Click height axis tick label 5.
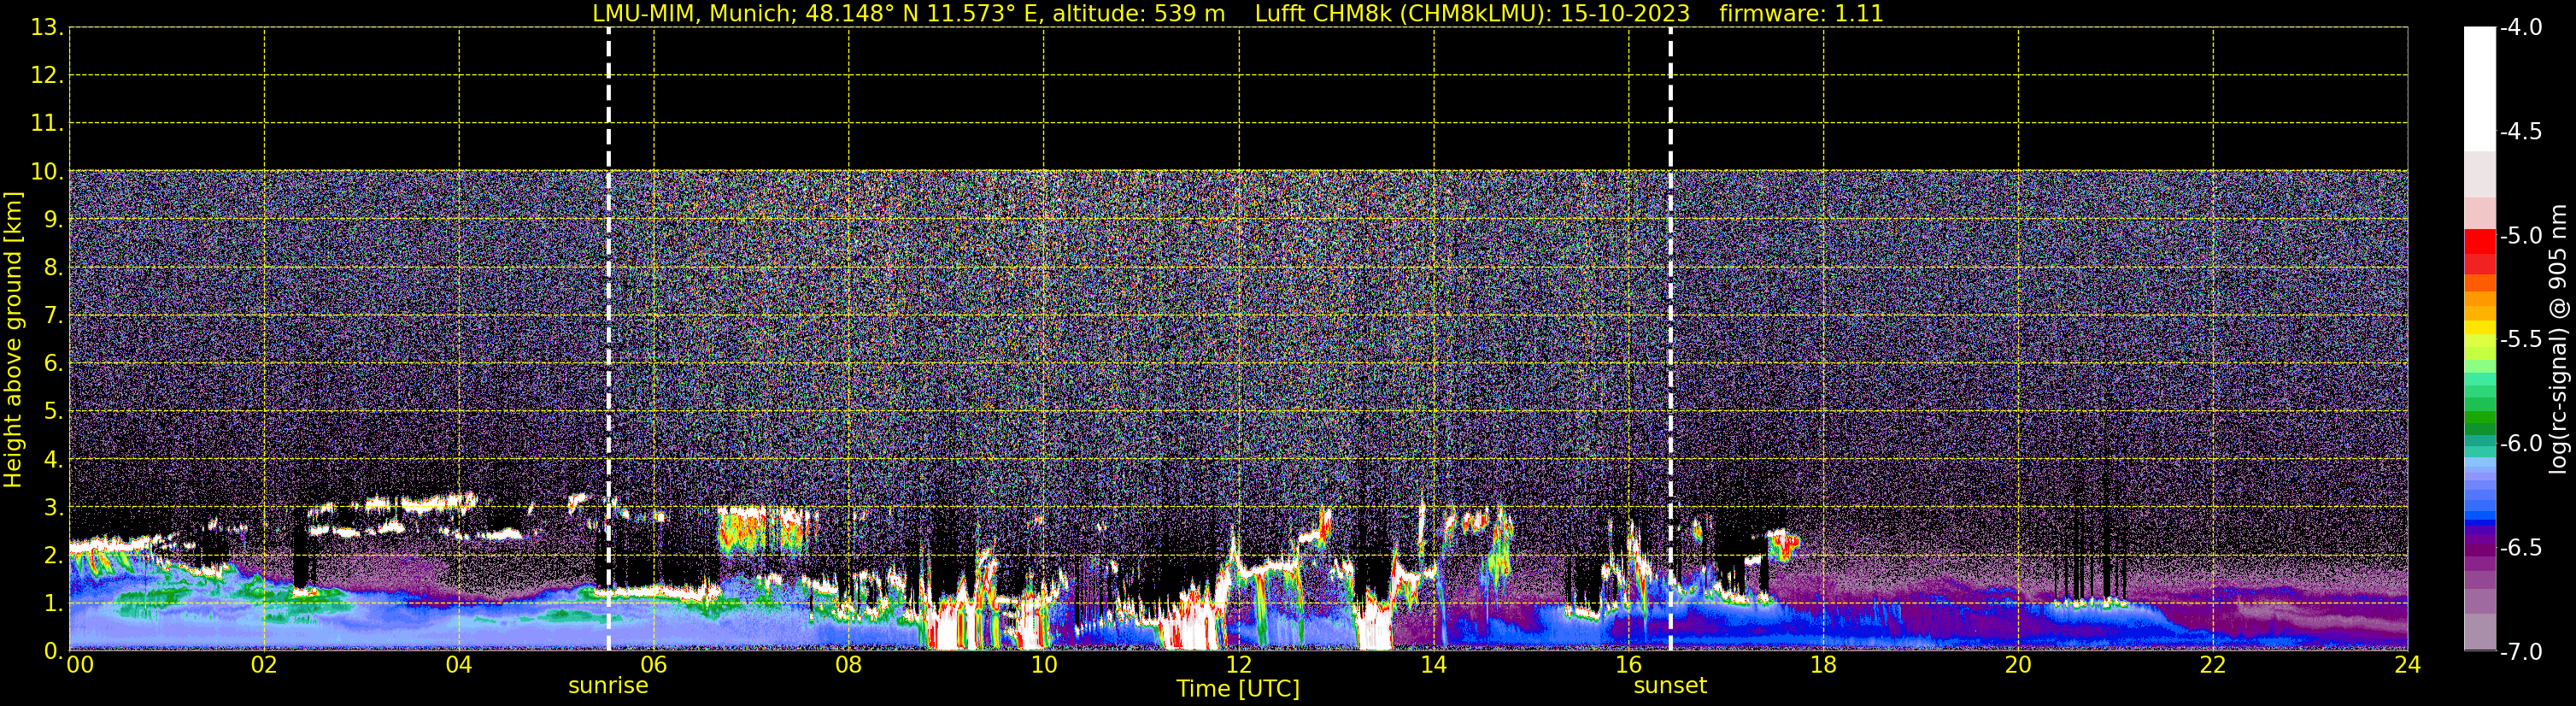The width and height of the screenshot is (2576, 706). click(x=52, y=412)
